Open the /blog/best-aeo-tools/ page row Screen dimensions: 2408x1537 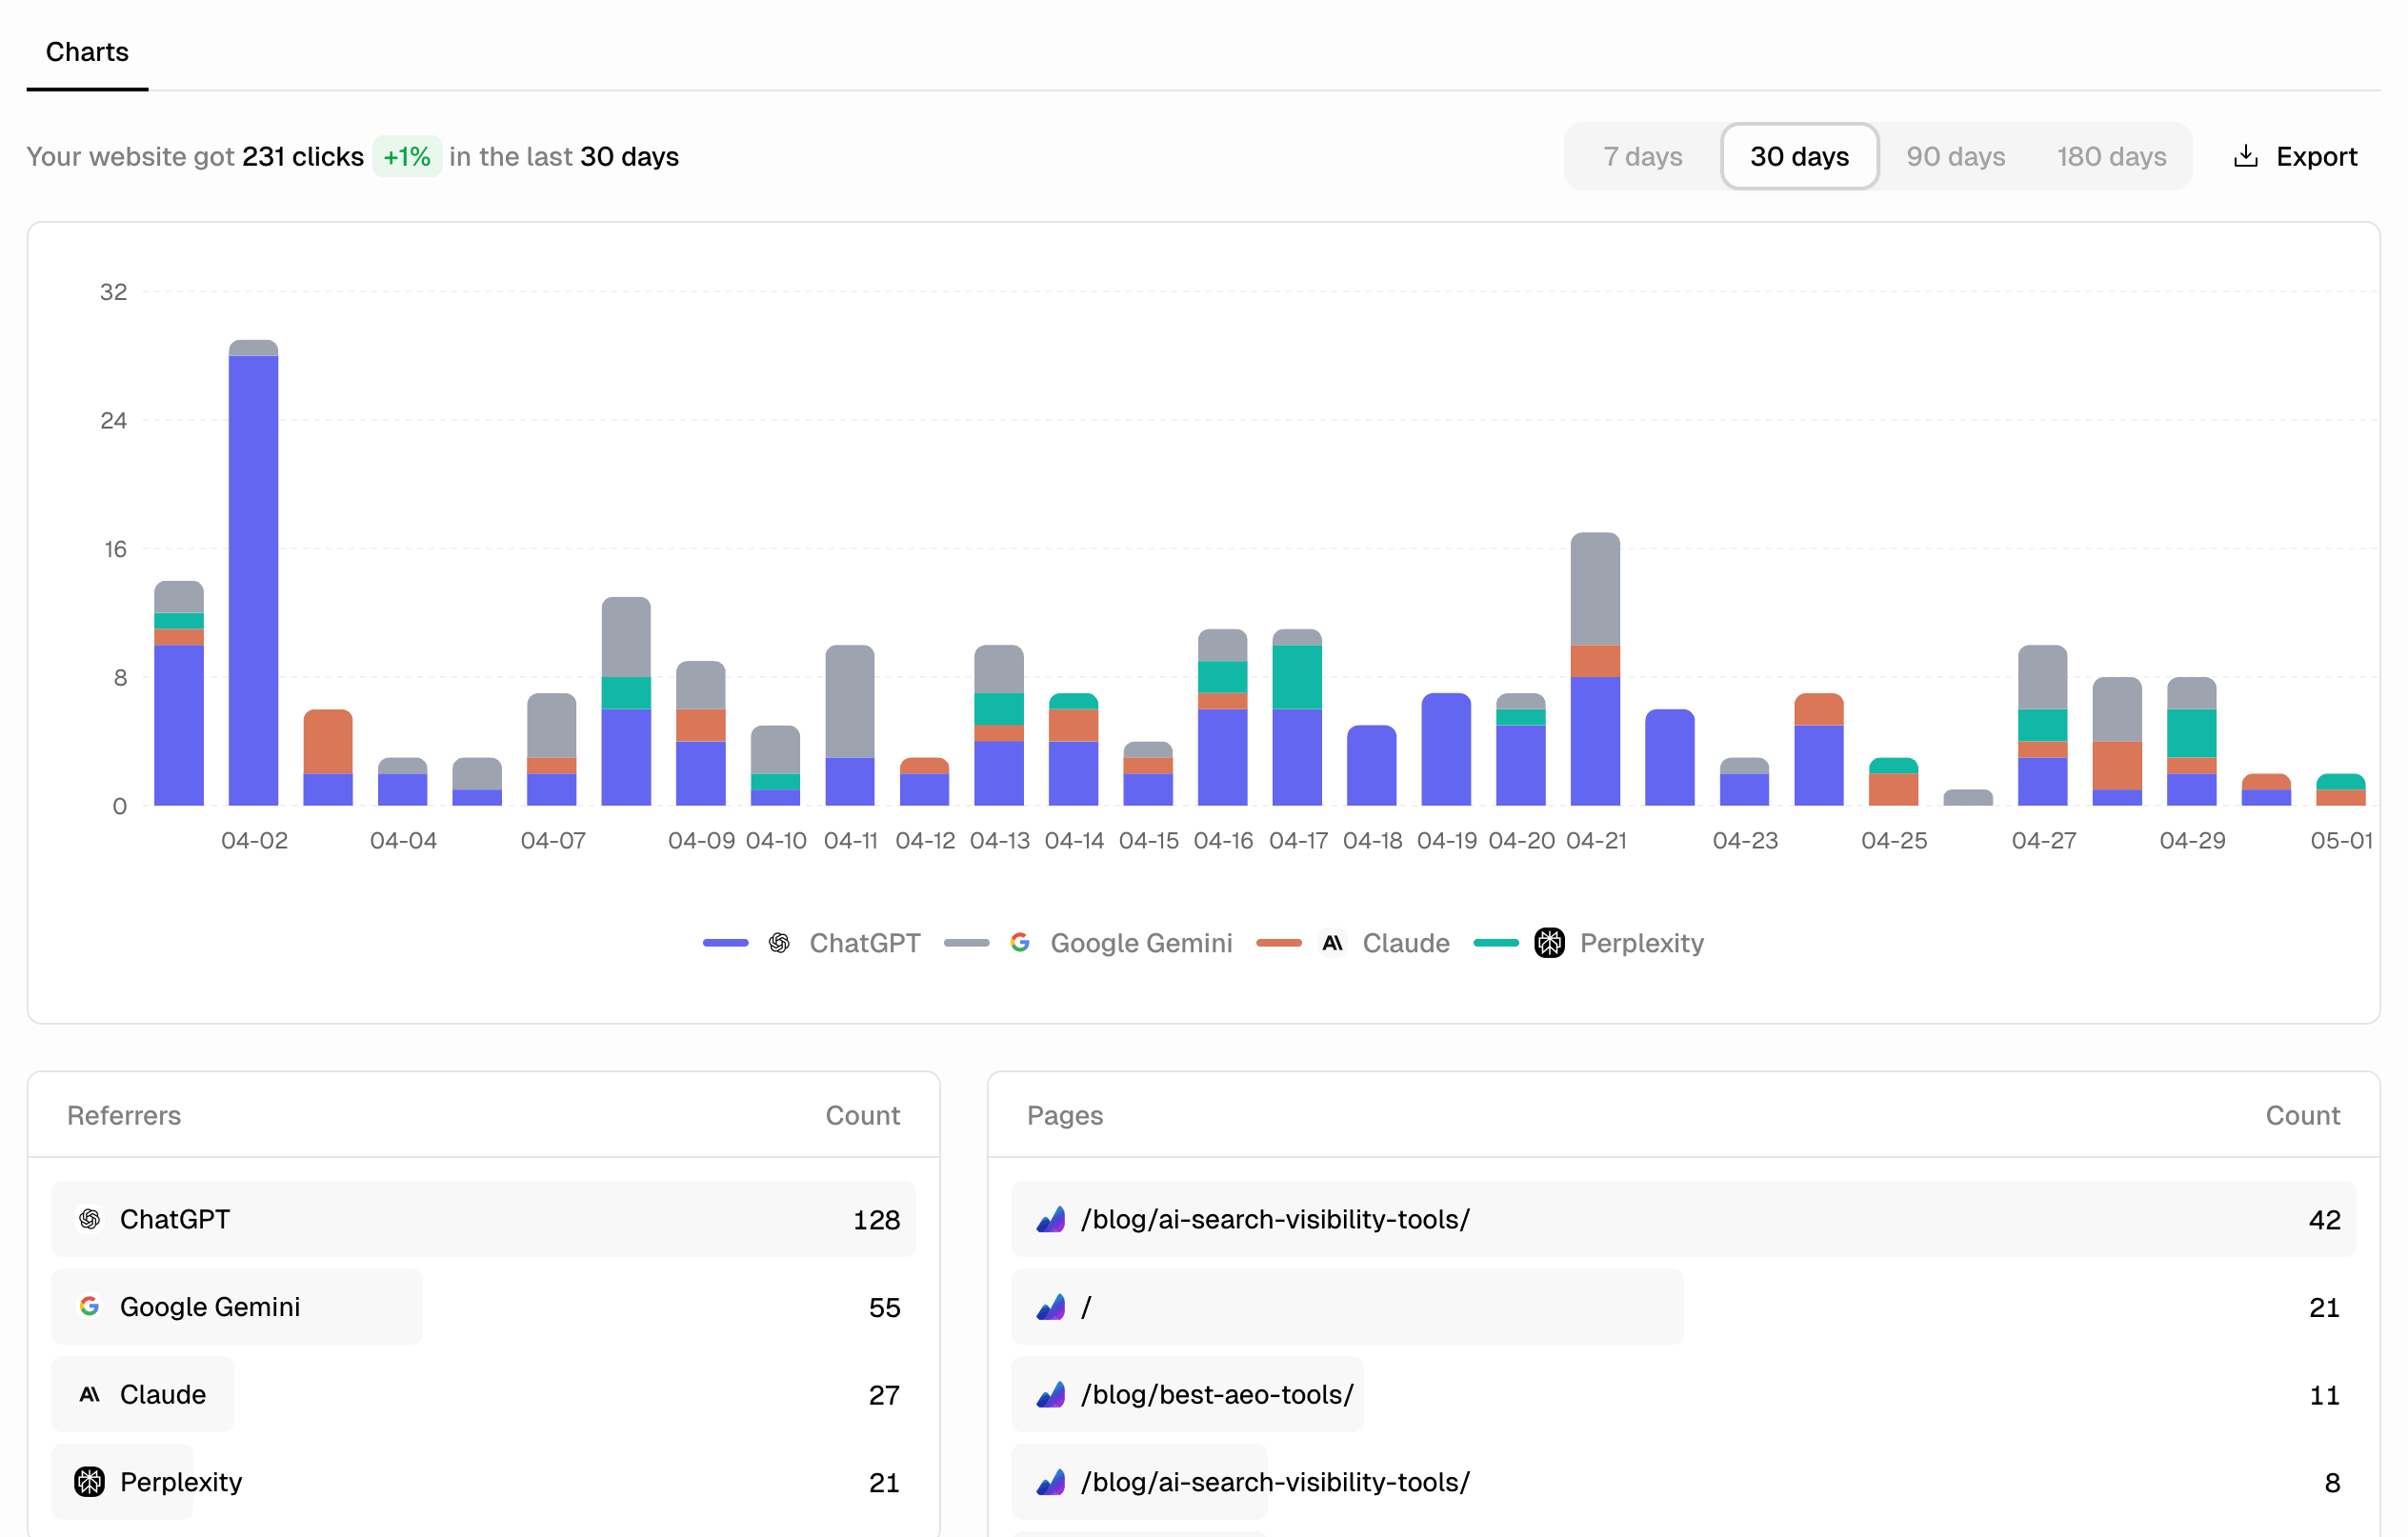(1684, 1394)
